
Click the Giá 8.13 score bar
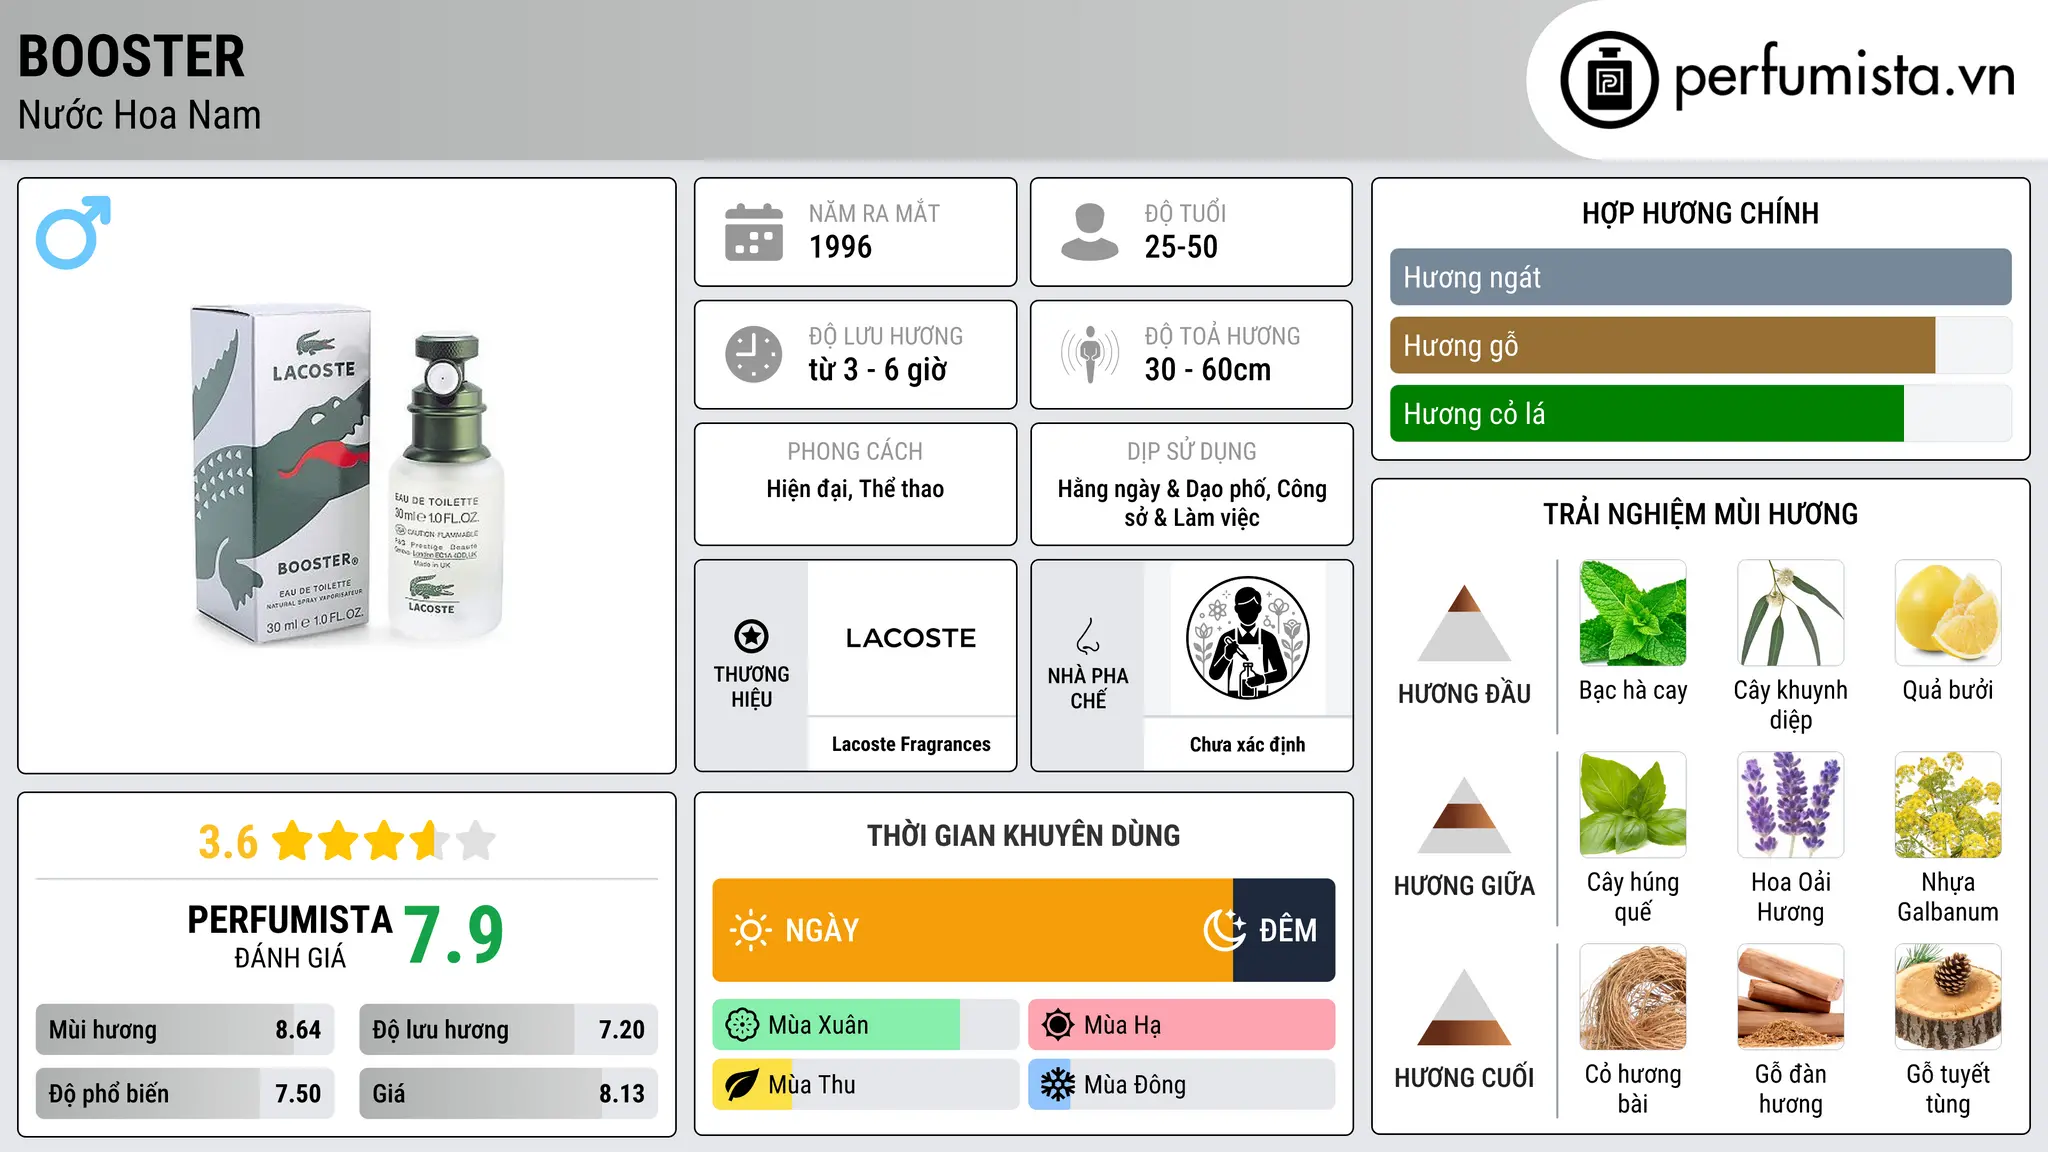pyautogui.click(x=508, y=1093)
